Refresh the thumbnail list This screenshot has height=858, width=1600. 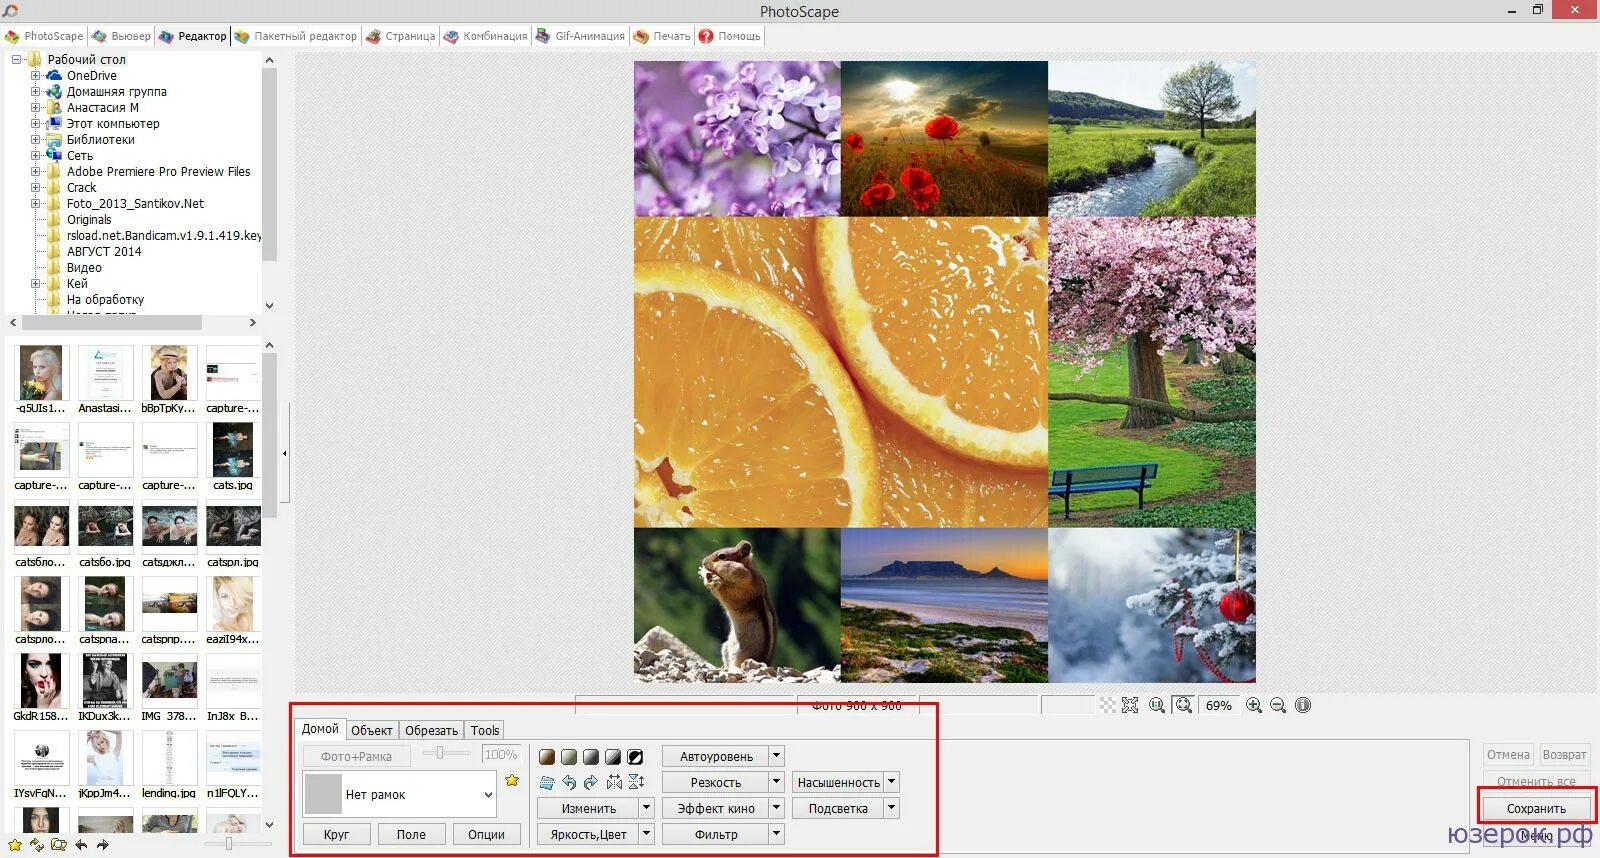(x=37, y=845)
